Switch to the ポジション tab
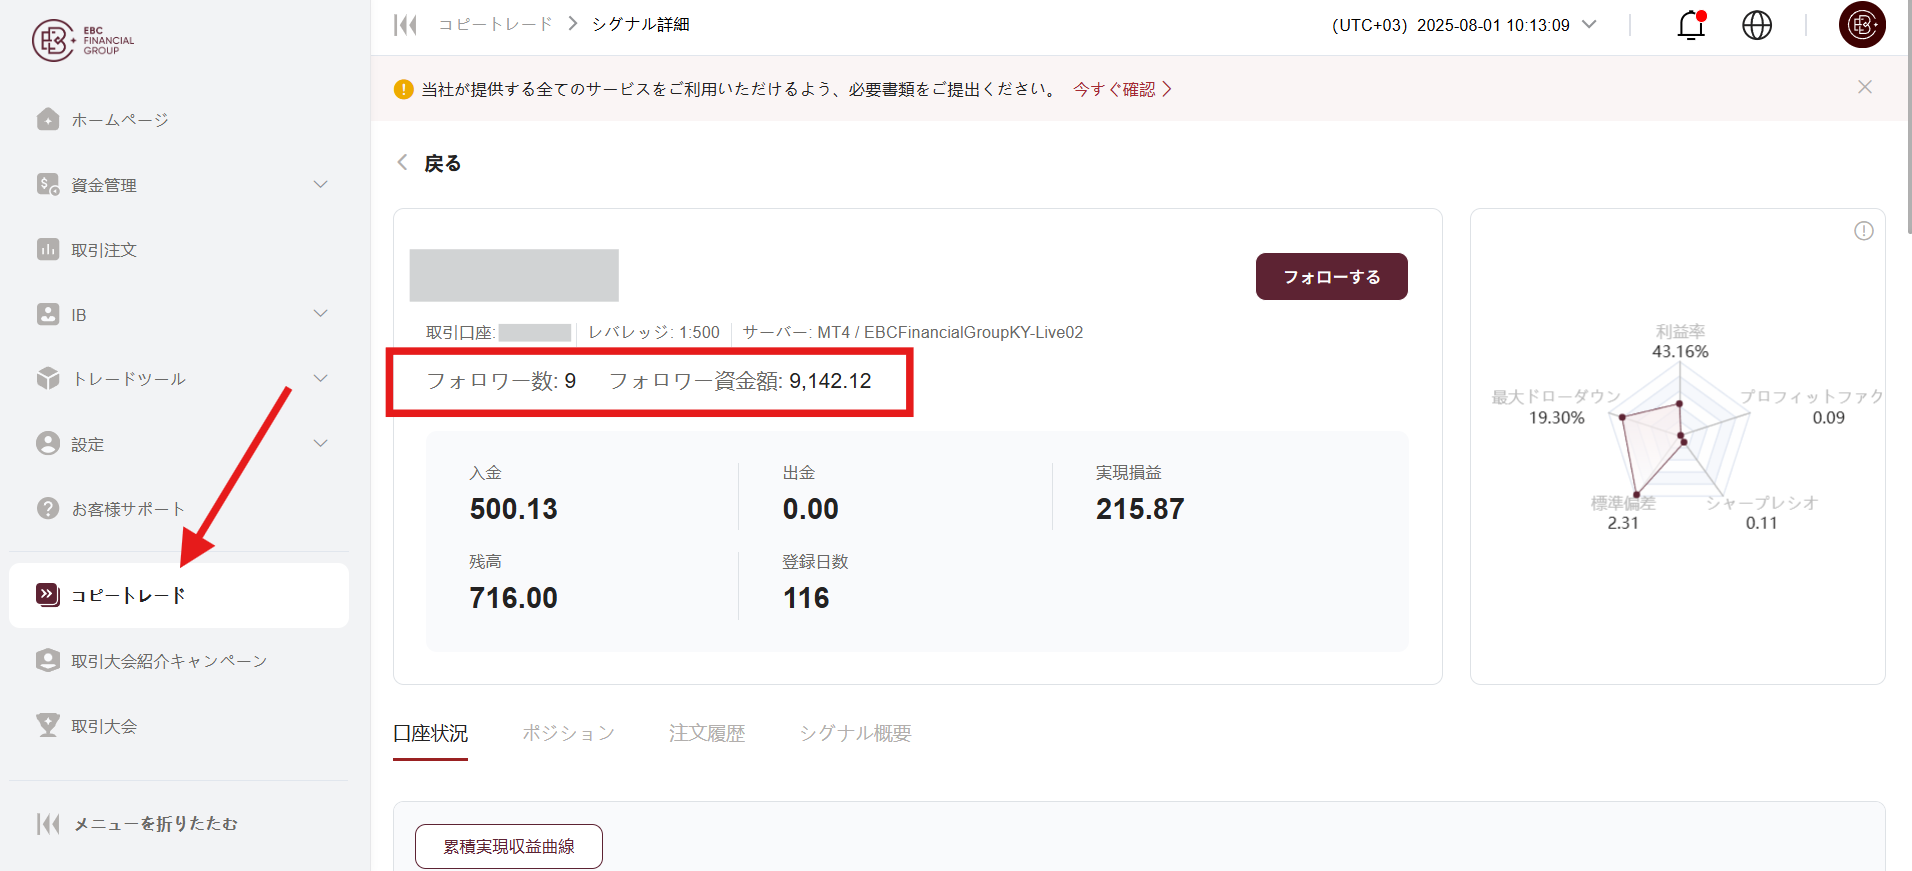 pos(568,733)
